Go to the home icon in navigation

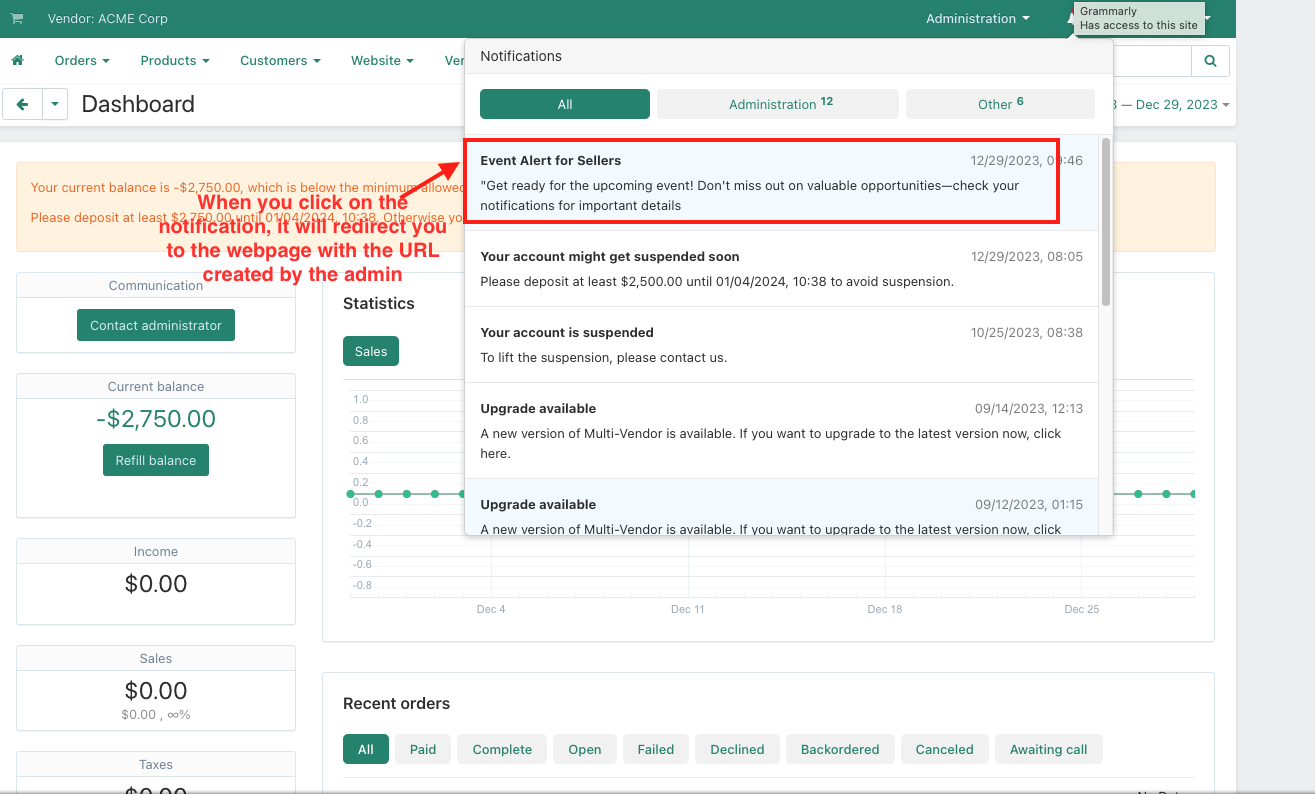(x=17, y=61)
